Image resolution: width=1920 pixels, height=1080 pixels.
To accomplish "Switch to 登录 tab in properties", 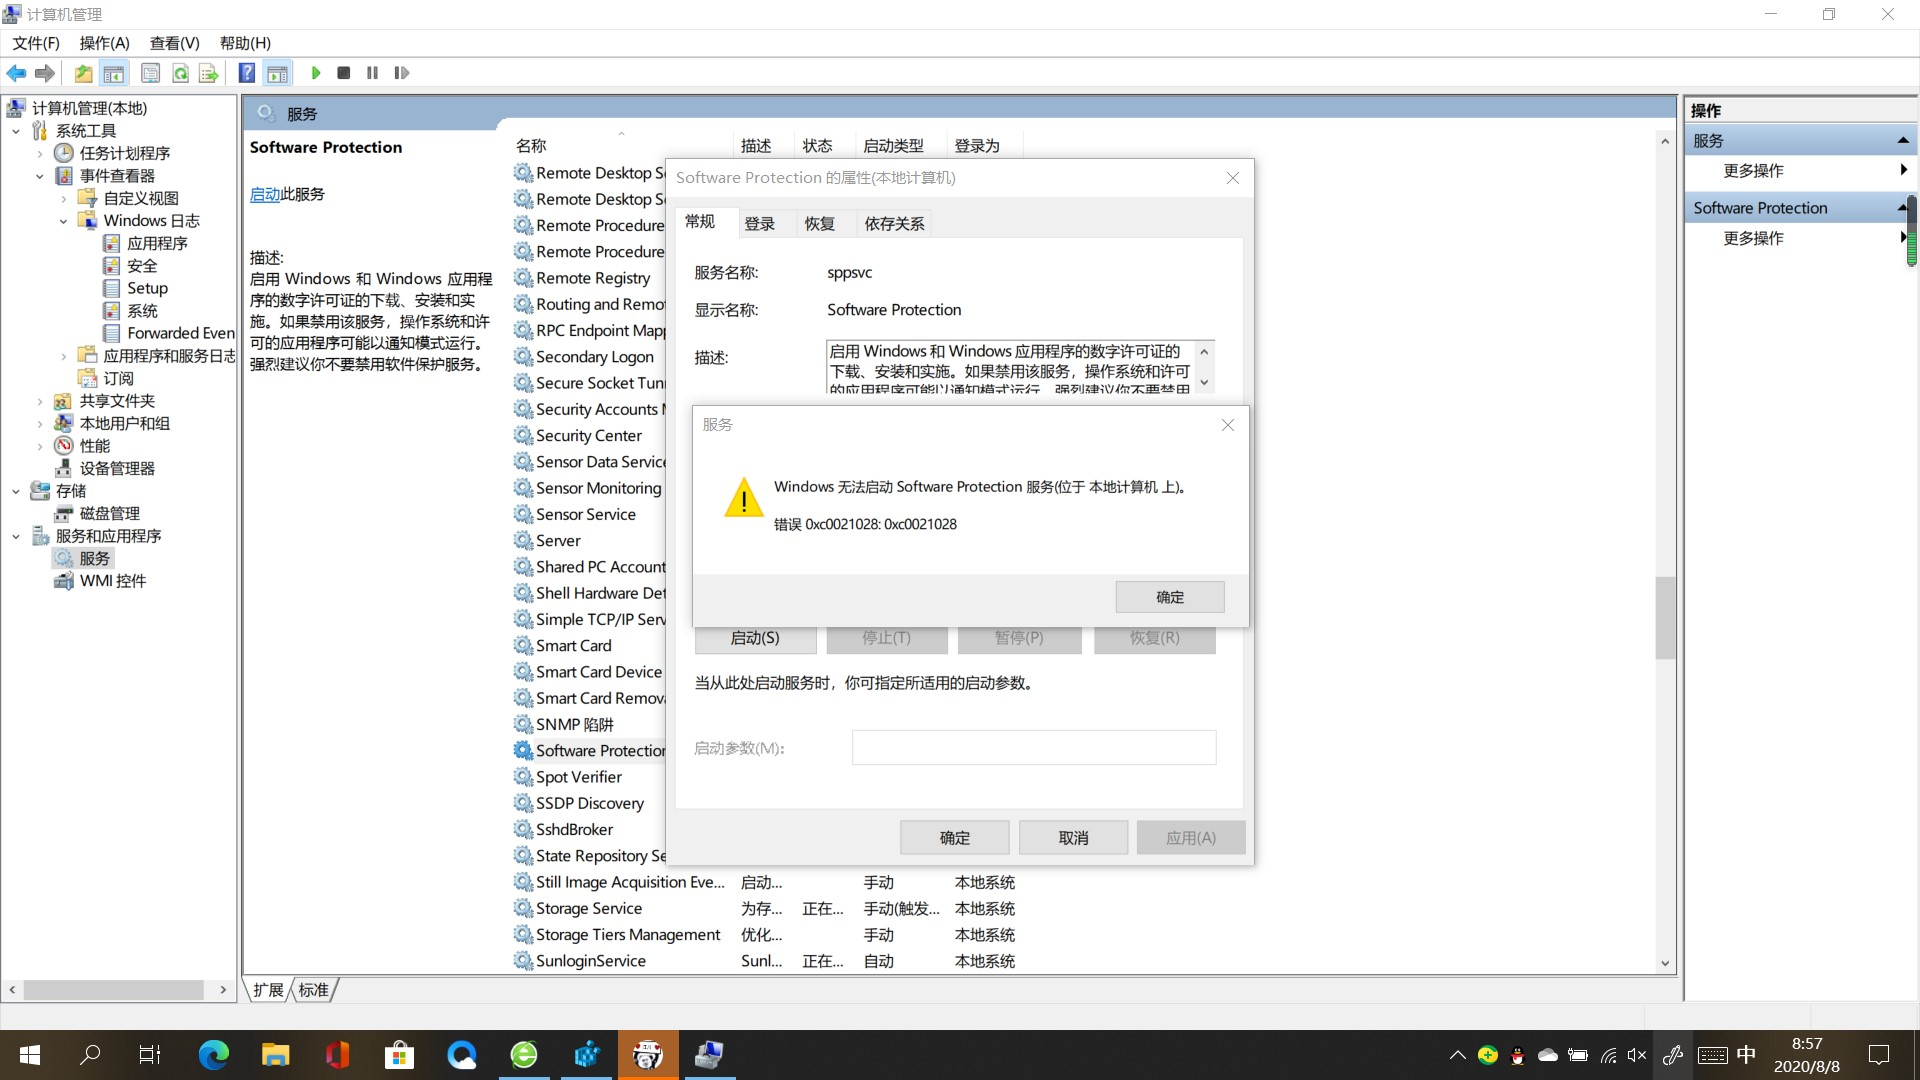I will 760,224.
